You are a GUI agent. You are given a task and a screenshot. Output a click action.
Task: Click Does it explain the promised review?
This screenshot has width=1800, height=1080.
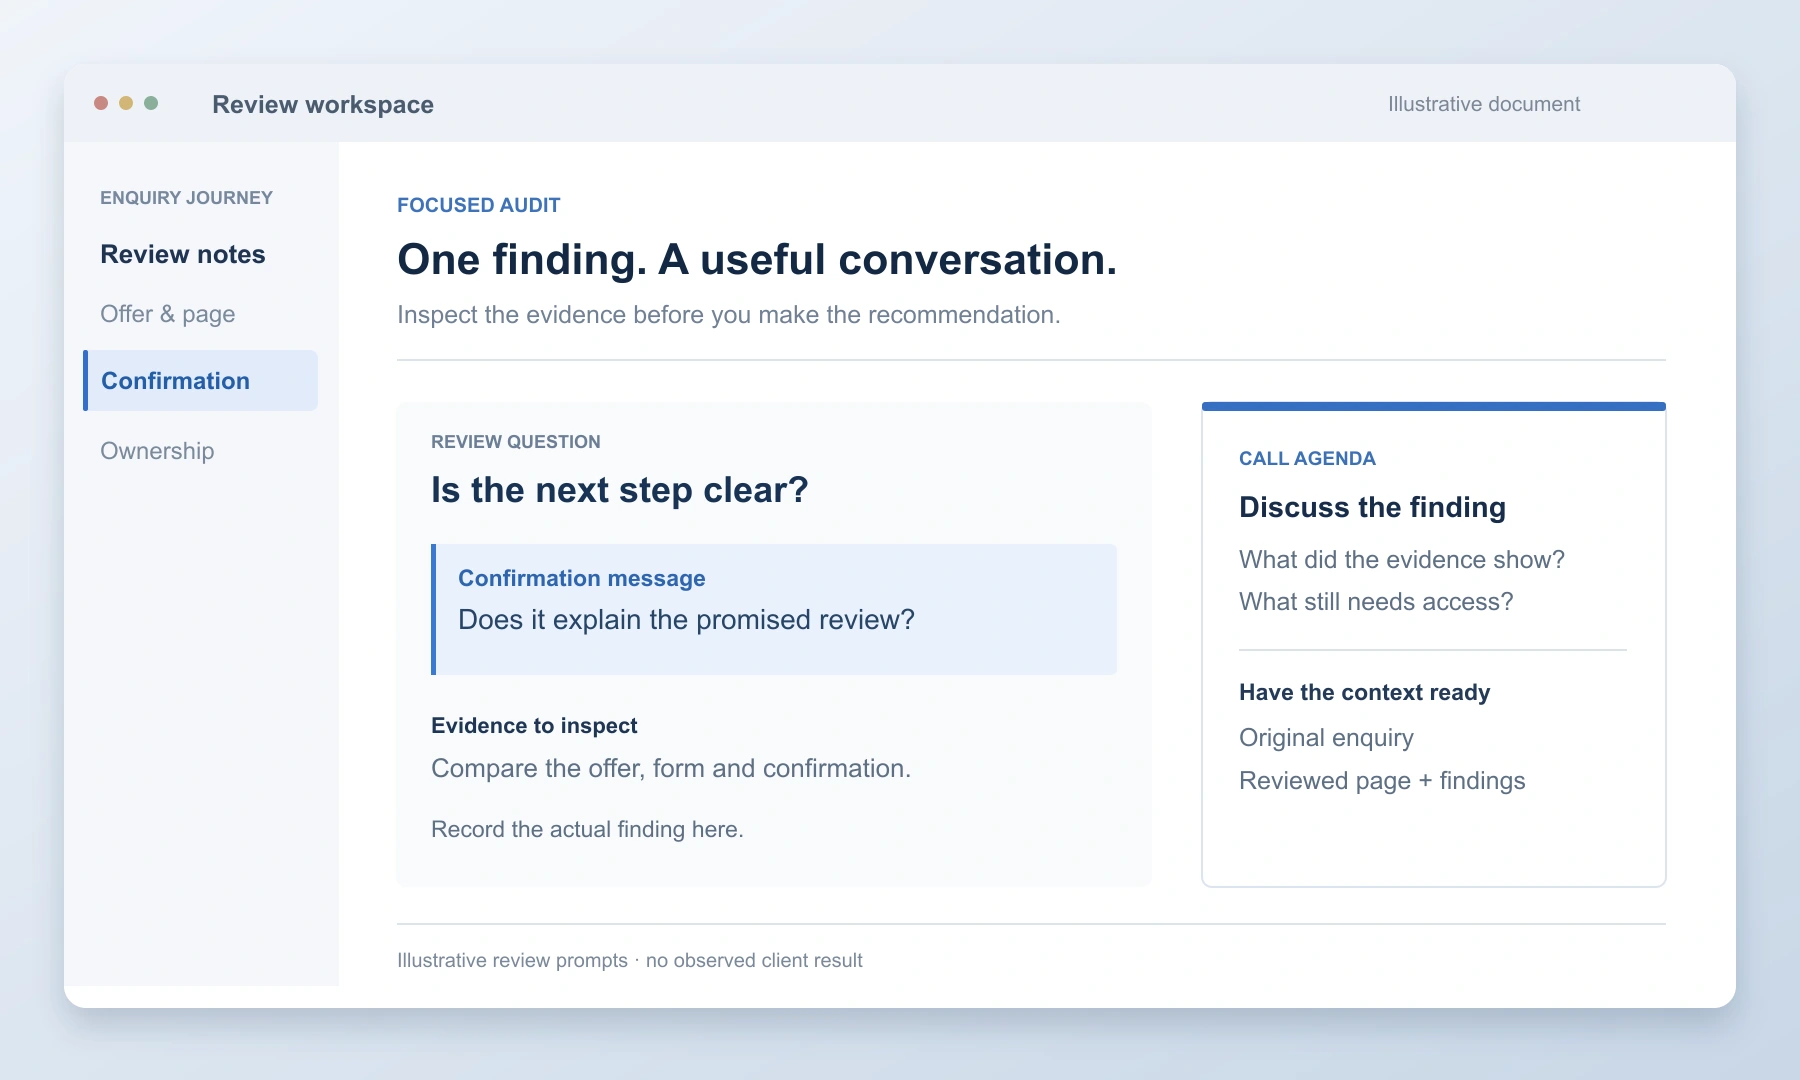pos(686,620)
